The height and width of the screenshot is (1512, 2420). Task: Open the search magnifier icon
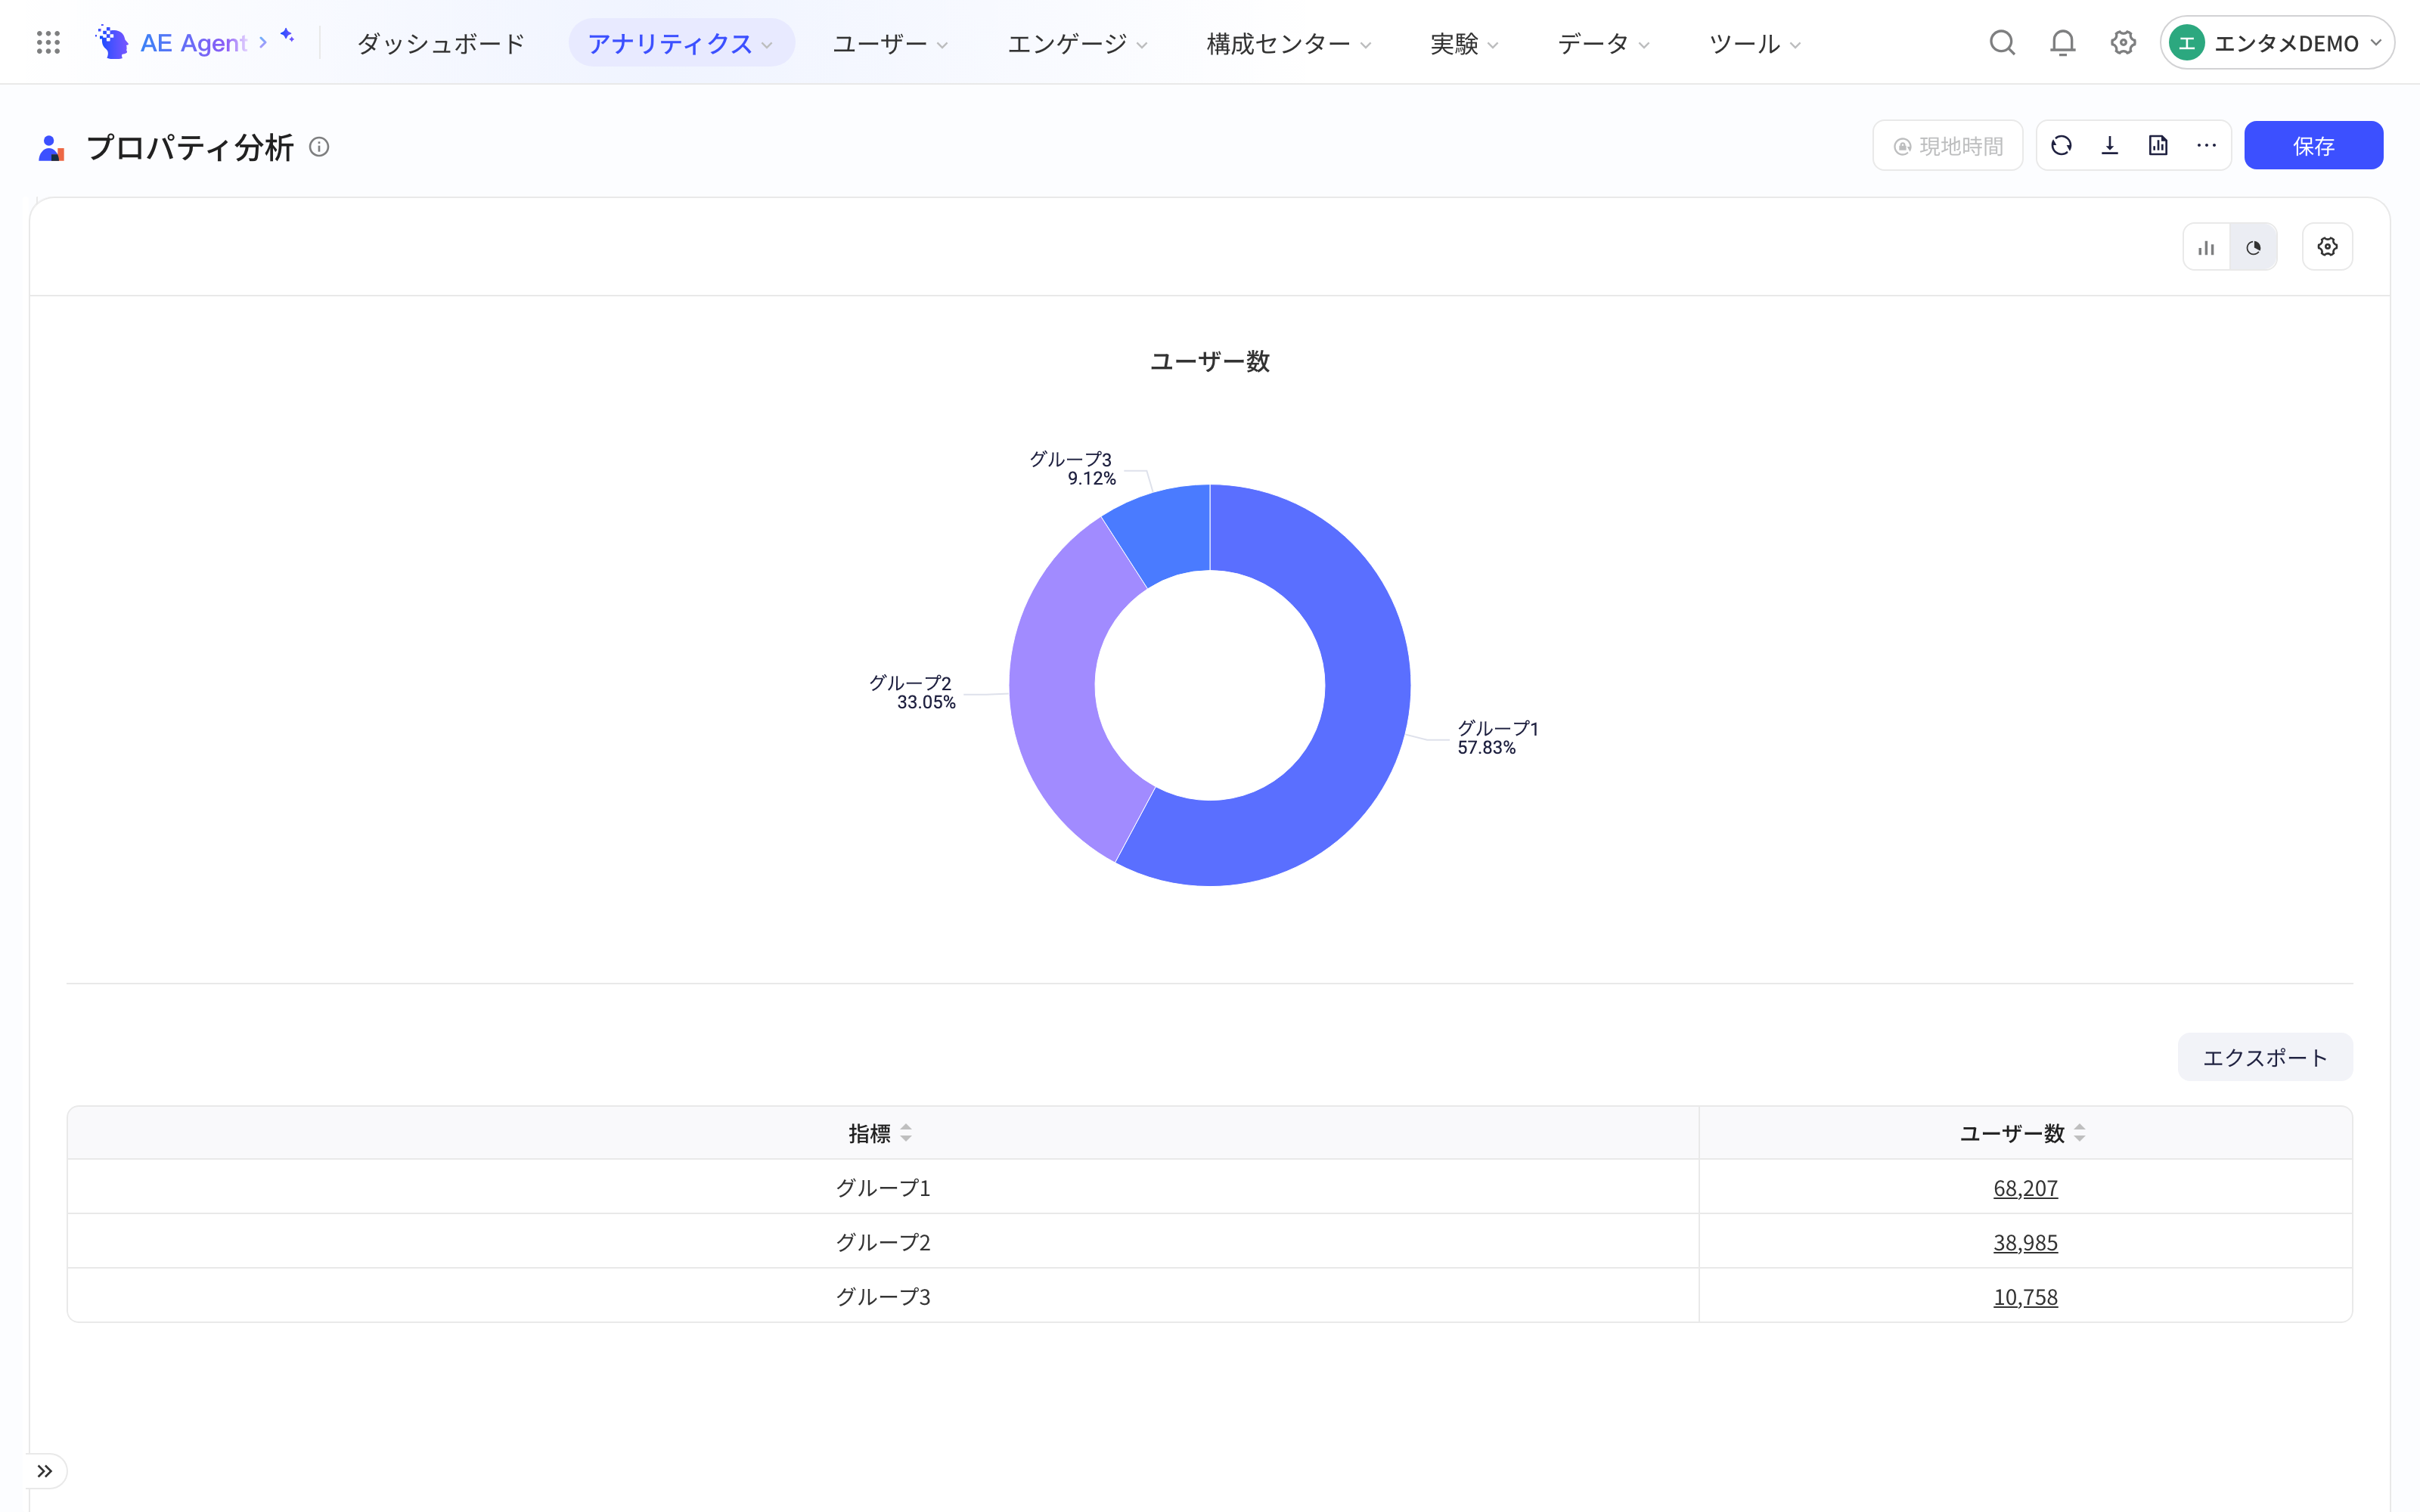click(2002, 43)
